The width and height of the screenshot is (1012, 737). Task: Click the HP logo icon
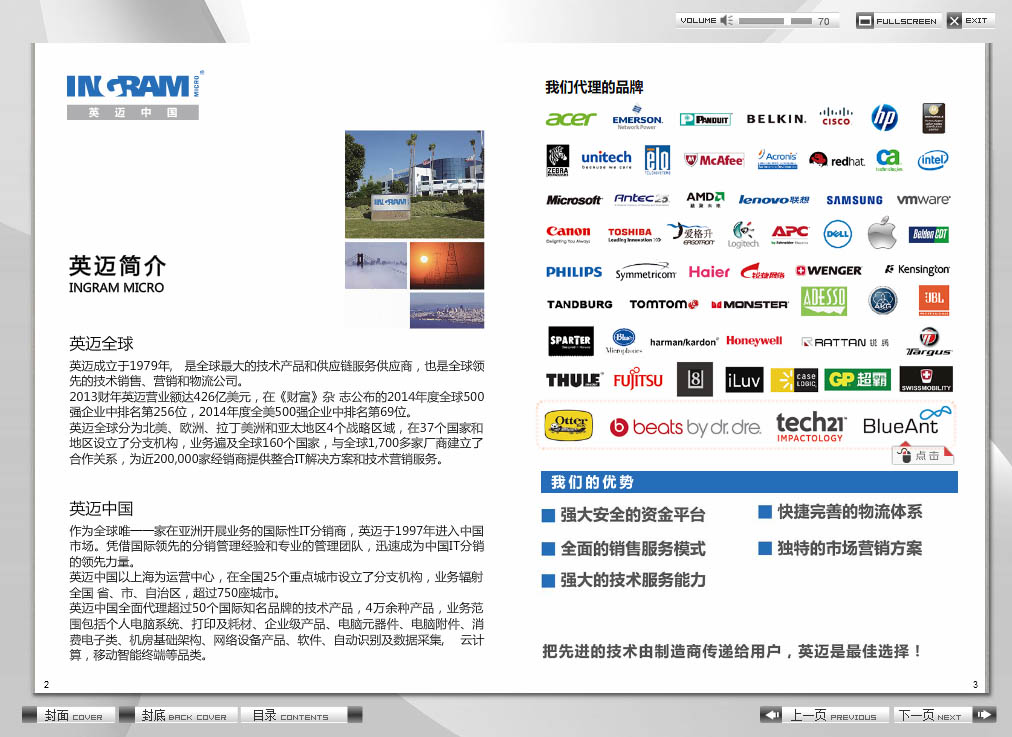click(884, 119)
